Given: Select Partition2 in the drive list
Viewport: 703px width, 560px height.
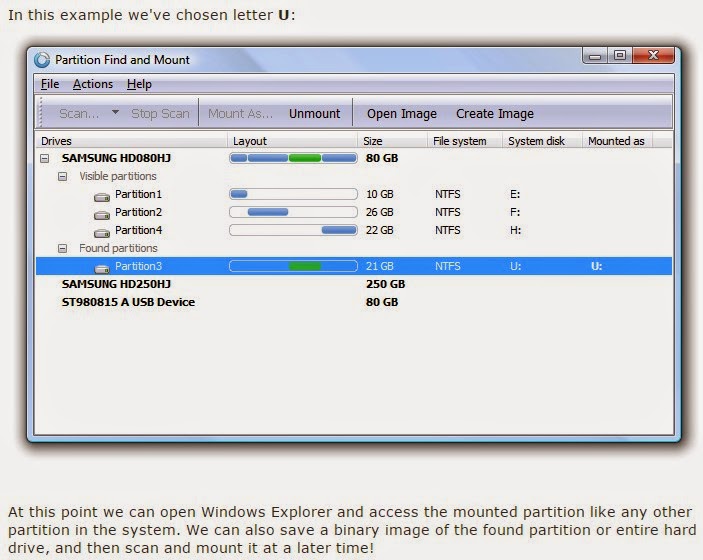Looking at the screenshot, I should [x=138, y=212].
